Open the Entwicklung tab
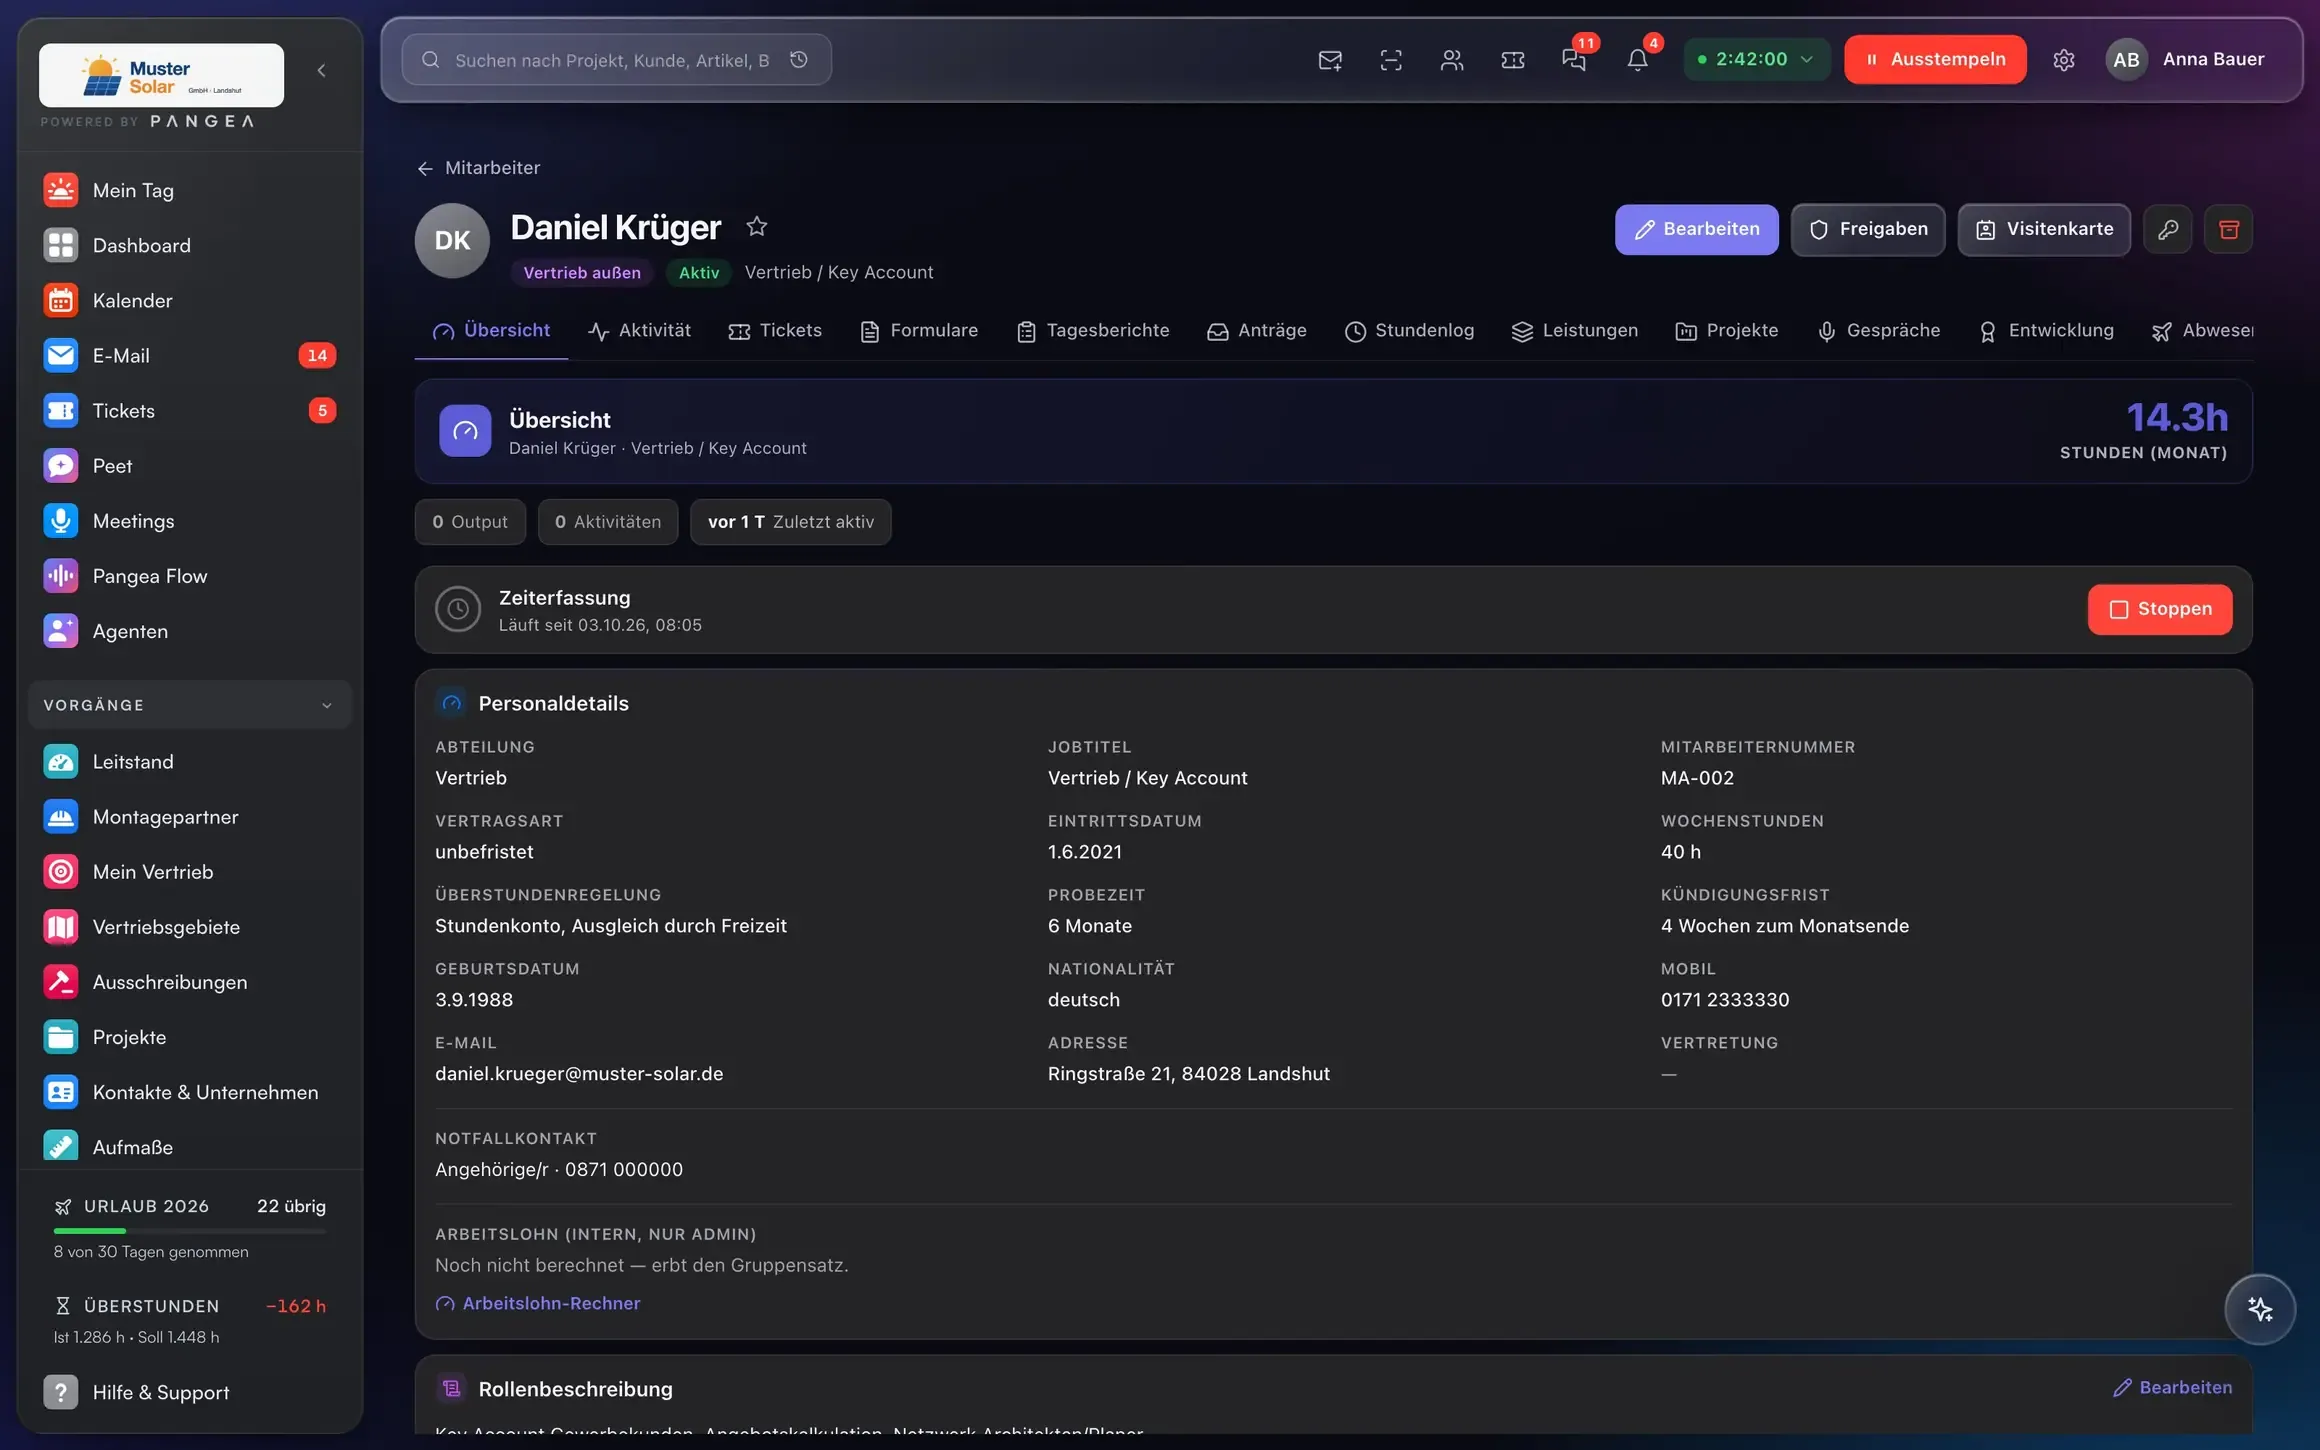 click(x=2046, y=331)
